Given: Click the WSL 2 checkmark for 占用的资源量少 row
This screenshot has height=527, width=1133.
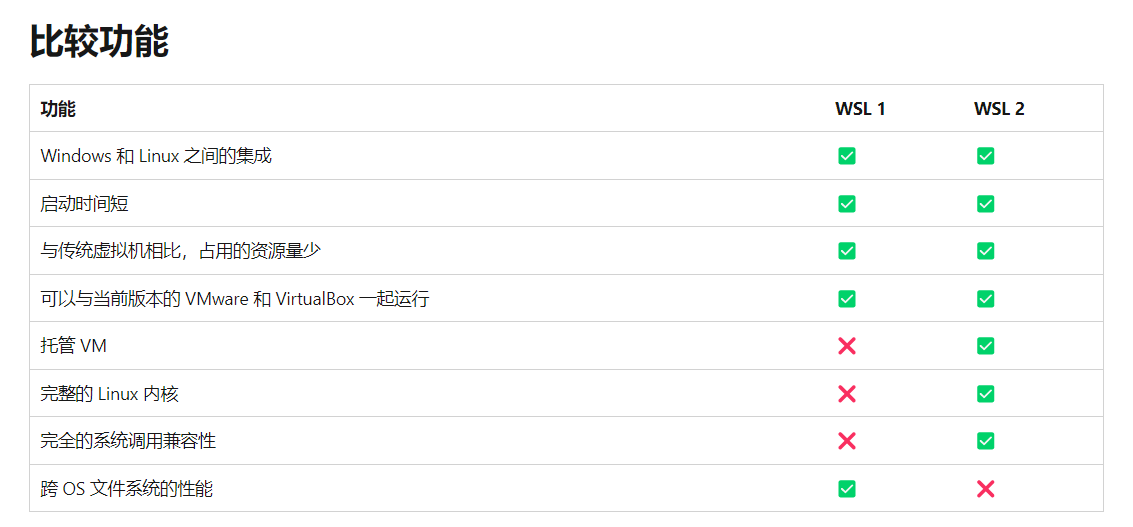Looking at the screenshot, I should click(985, 251).
